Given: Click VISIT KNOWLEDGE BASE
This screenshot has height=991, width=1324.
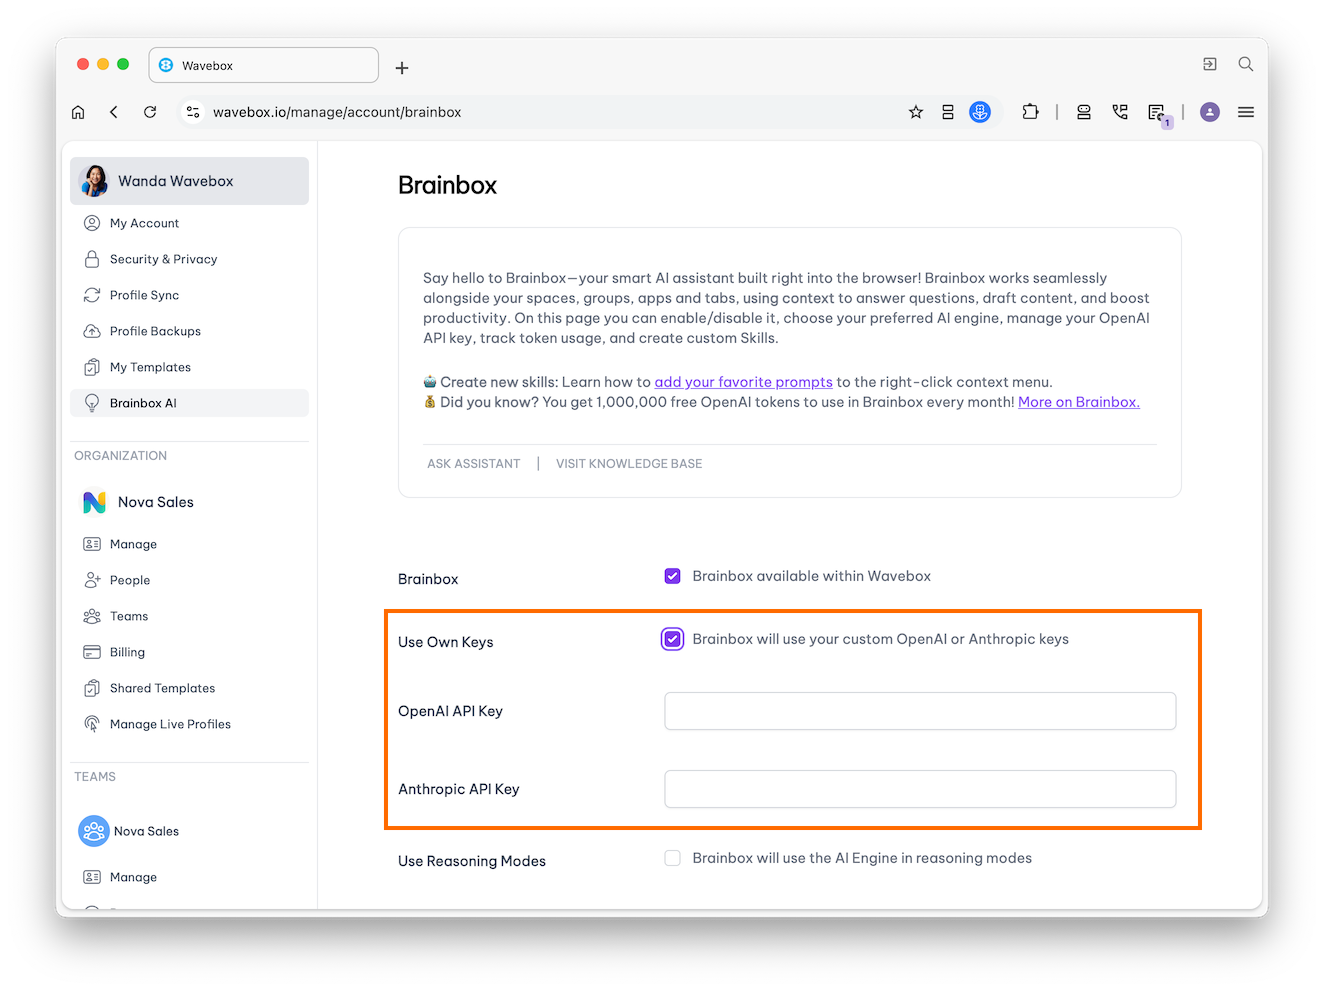Looking at the screenshot, I should click(629, 464).
